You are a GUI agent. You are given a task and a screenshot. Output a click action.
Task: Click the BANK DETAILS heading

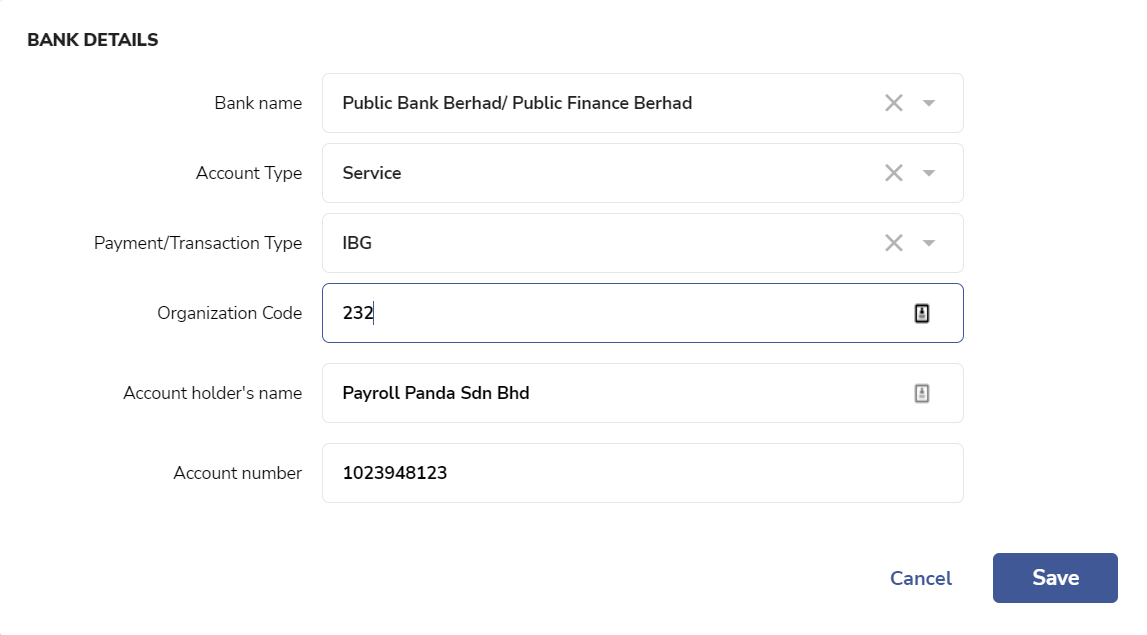tap(93, 40)
